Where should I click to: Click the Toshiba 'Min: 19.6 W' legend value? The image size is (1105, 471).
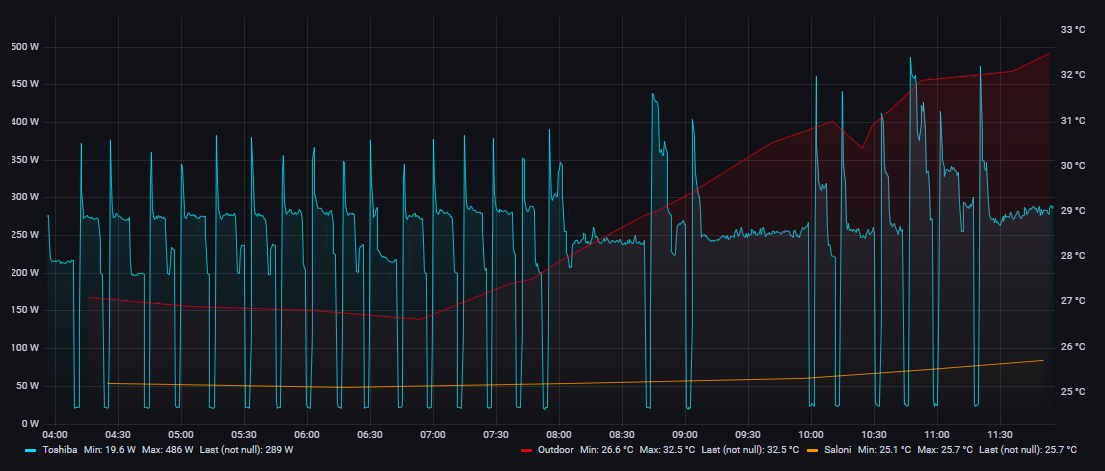click(x=110, y=450)
